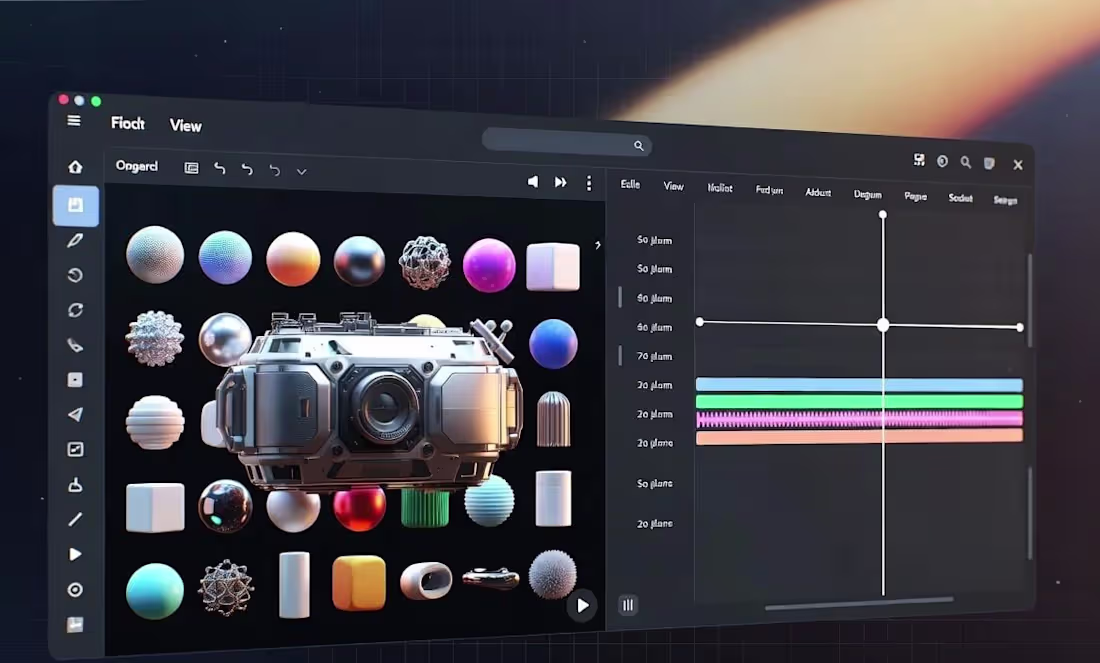Switch to the View tab in timeline panel
The image size is (1100, 663).
[673, 186]
